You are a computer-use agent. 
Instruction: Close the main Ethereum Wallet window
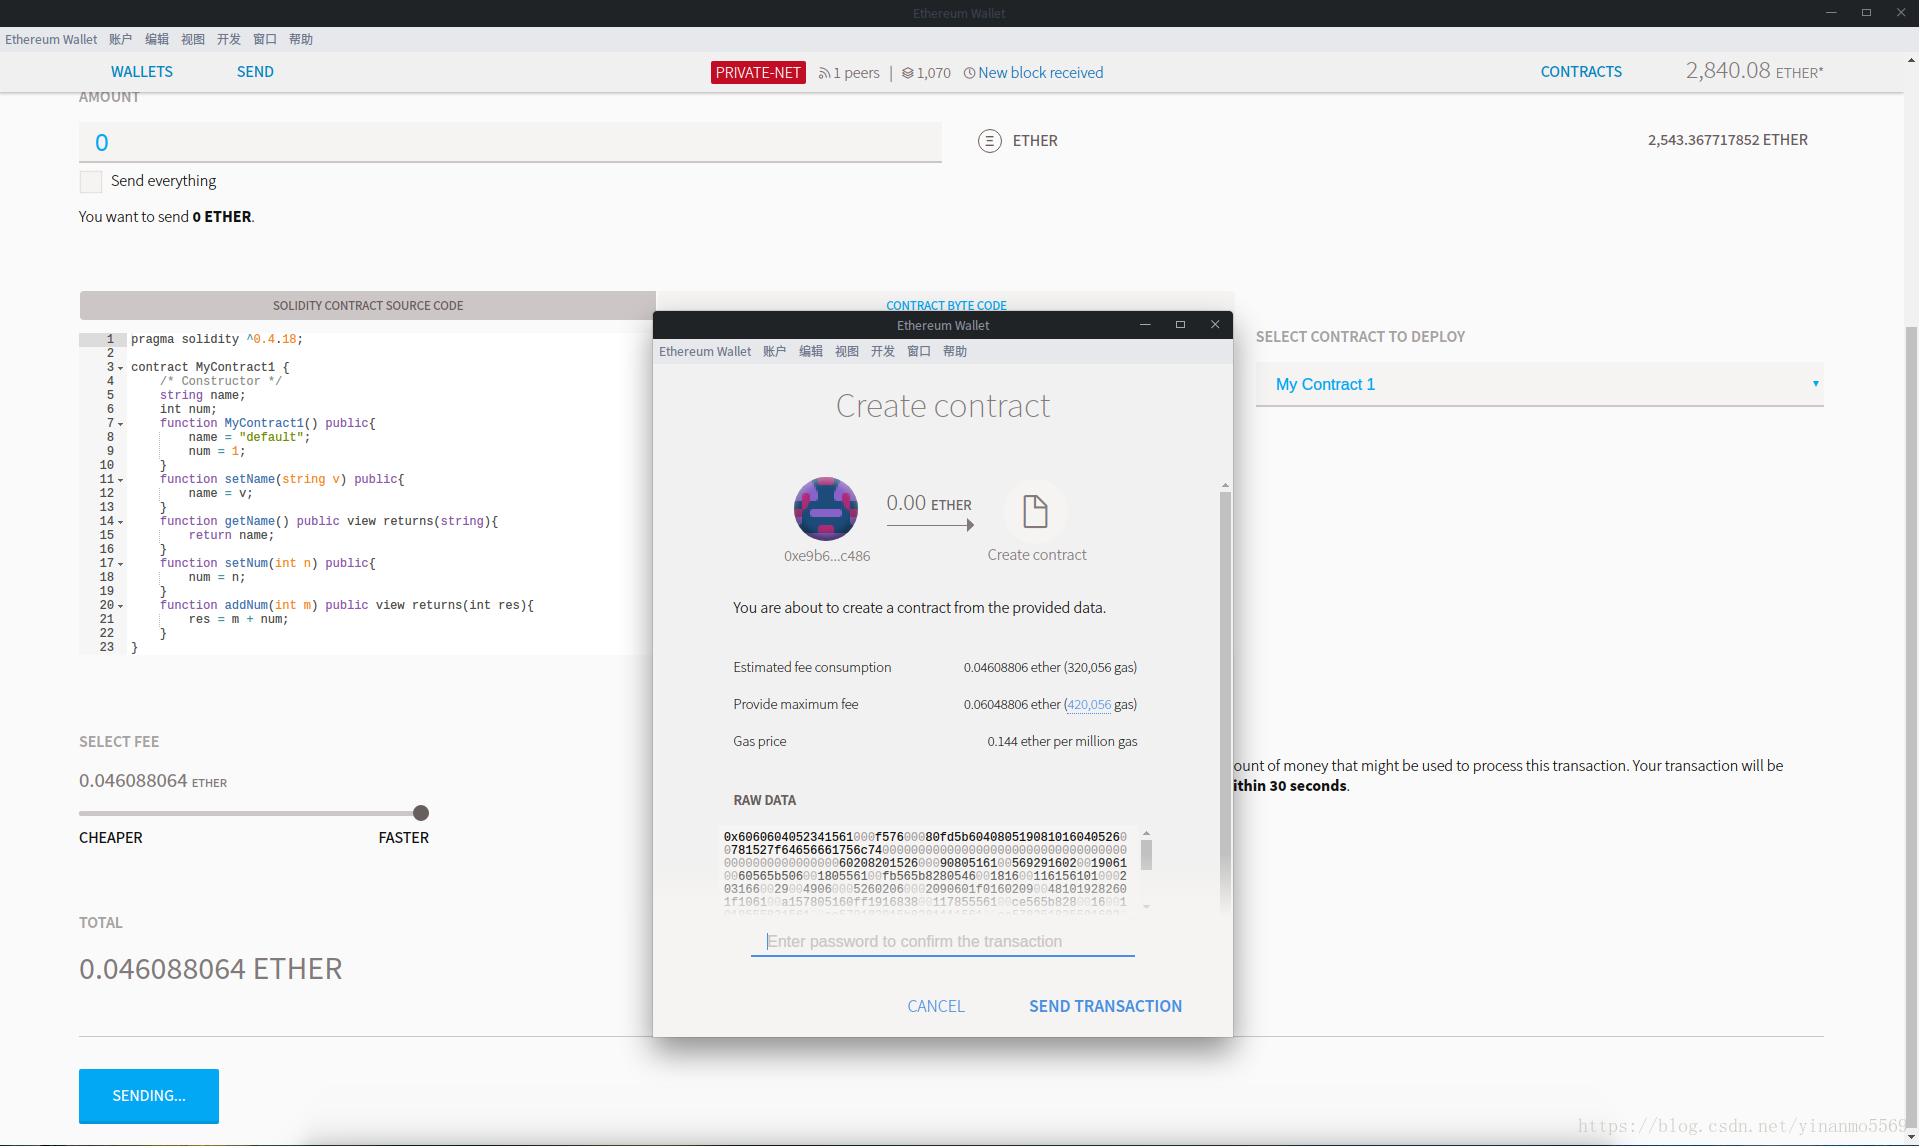(x=1901, y=13)
